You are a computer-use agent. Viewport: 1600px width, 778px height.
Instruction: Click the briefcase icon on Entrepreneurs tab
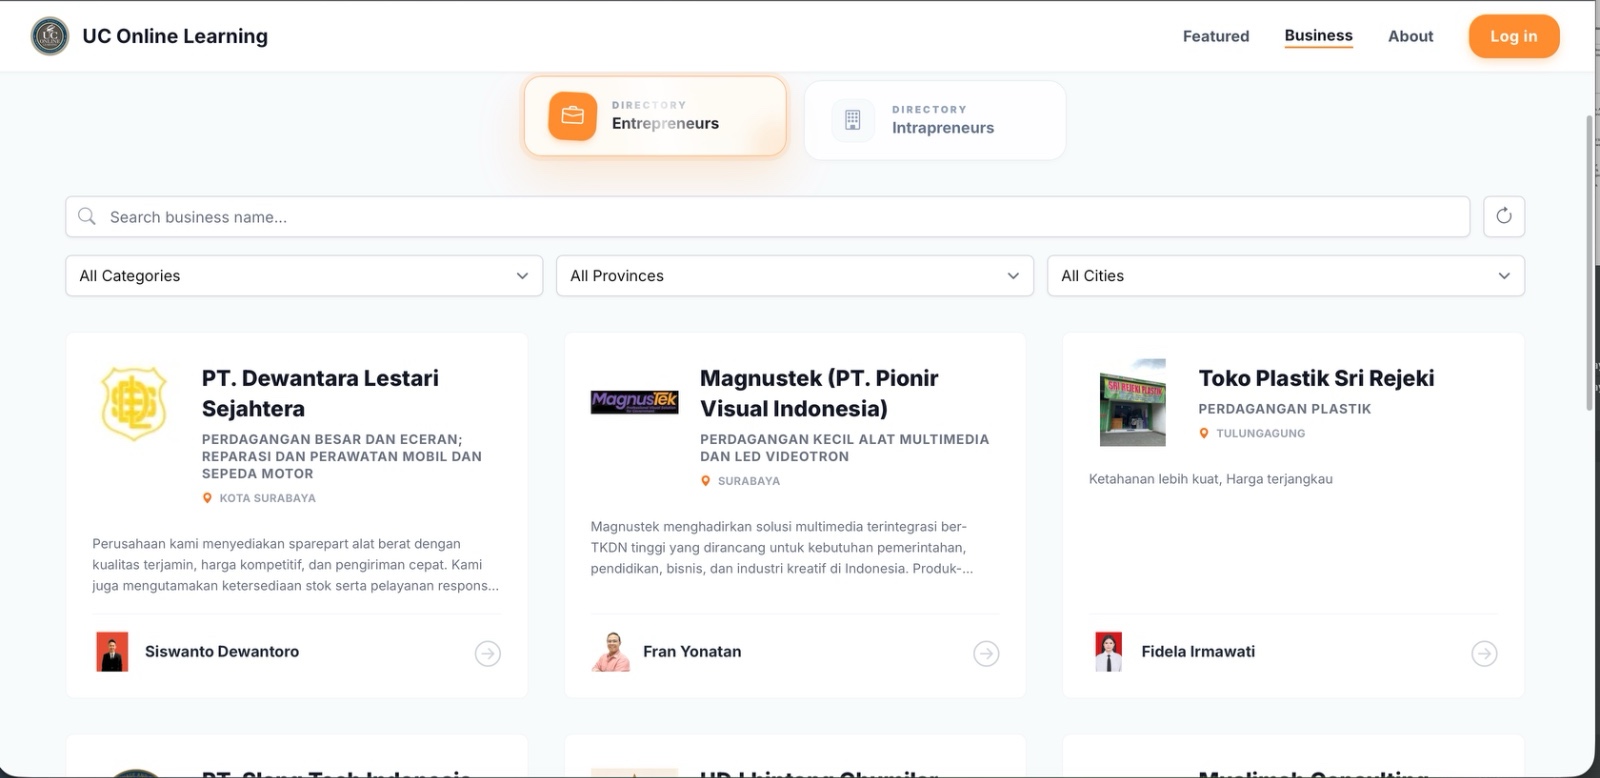point(572,115)
